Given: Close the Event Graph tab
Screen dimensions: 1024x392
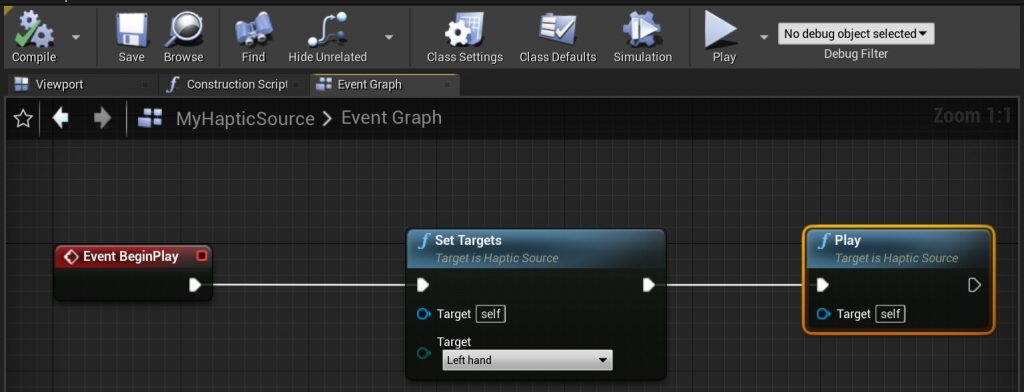Looking at the screenshot, I should [x=447, y=85].
